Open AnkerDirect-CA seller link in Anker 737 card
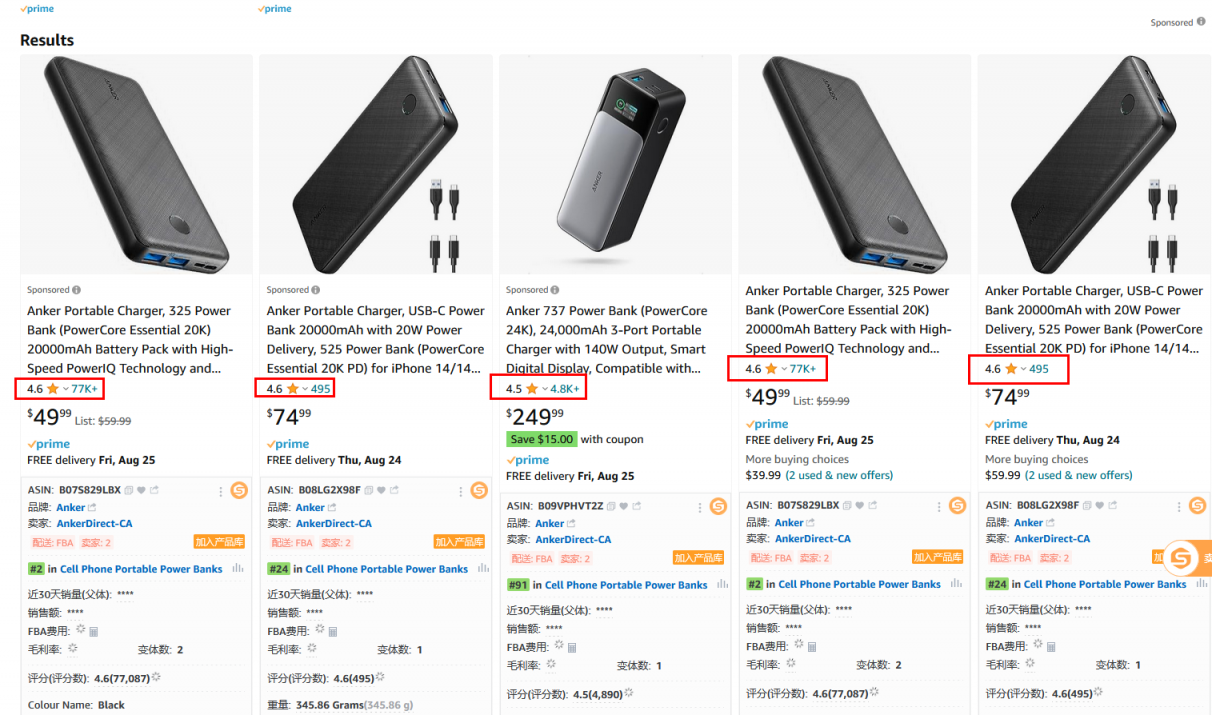The width and height of the screenshot is (1212, 715). click(573, 539)
